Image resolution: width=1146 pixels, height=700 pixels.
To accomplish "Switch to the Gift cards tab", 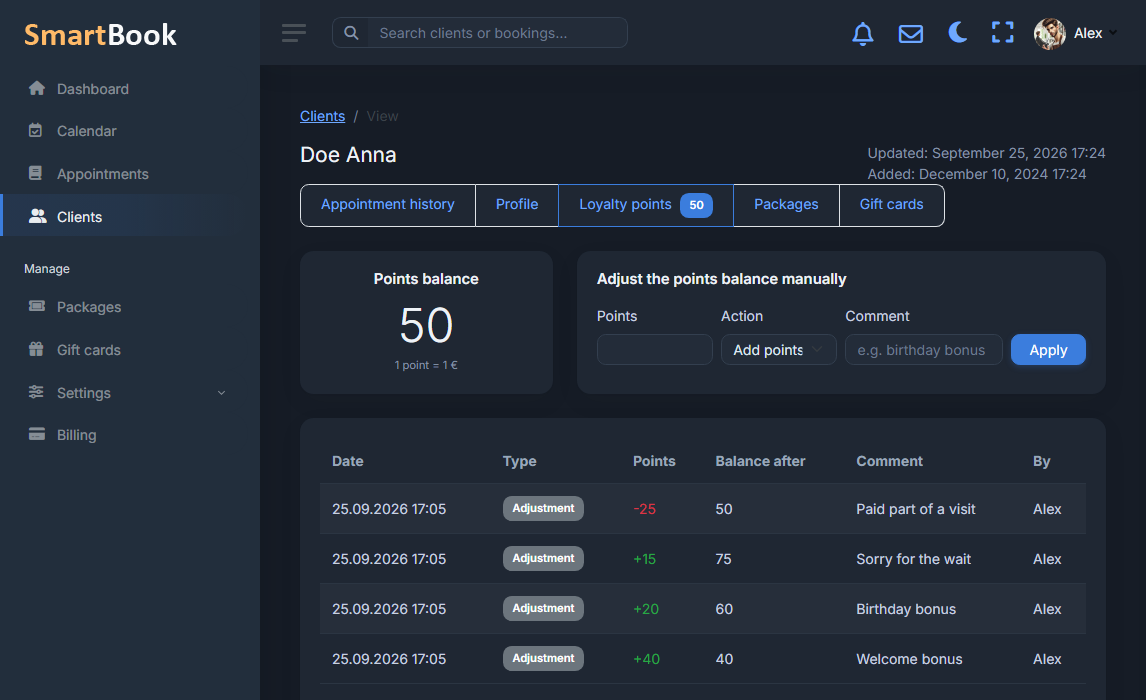I will pos(891,205).
